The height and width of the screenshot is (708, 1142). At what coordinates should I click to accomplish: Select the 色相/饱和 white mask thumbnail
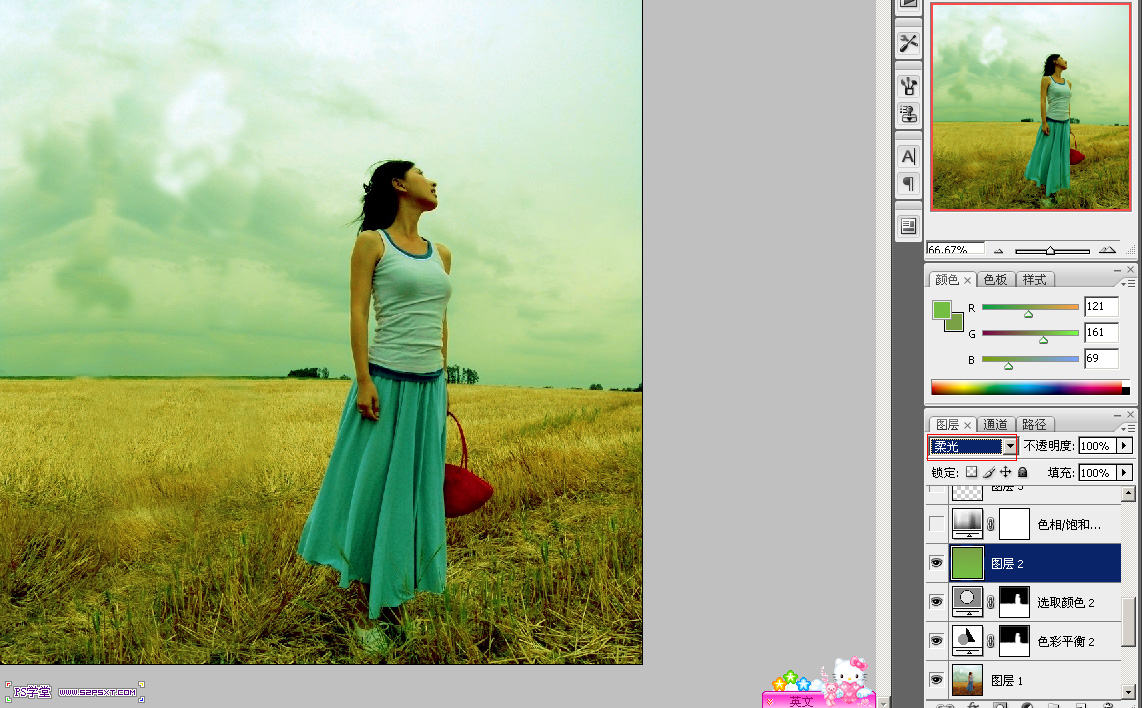(1014, 524)
